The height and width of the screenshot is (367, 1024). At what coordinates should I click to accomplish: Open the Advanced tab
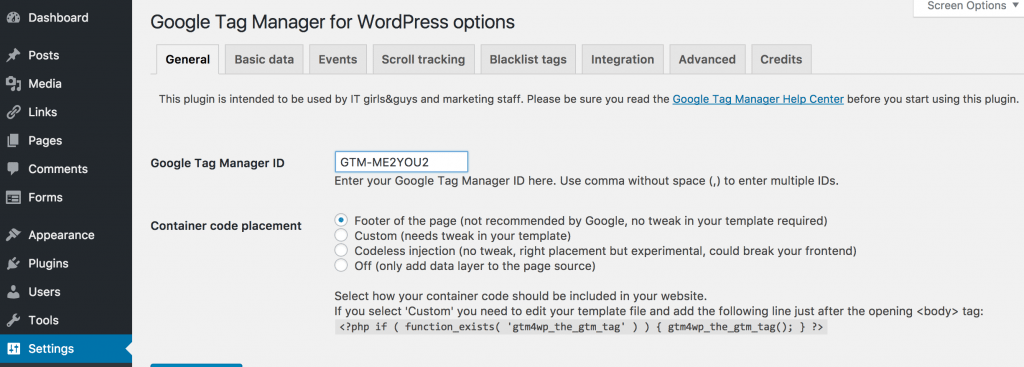point(707,59)
